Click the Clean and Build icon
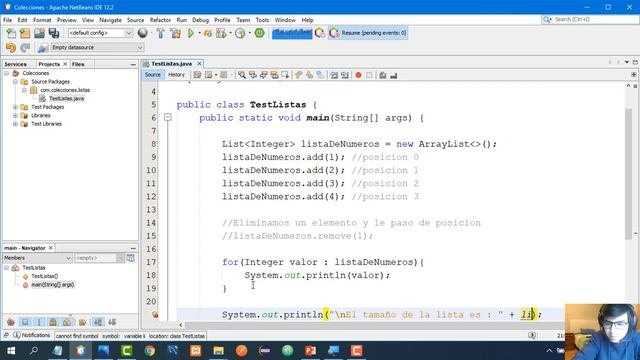 tap(176, 33)
